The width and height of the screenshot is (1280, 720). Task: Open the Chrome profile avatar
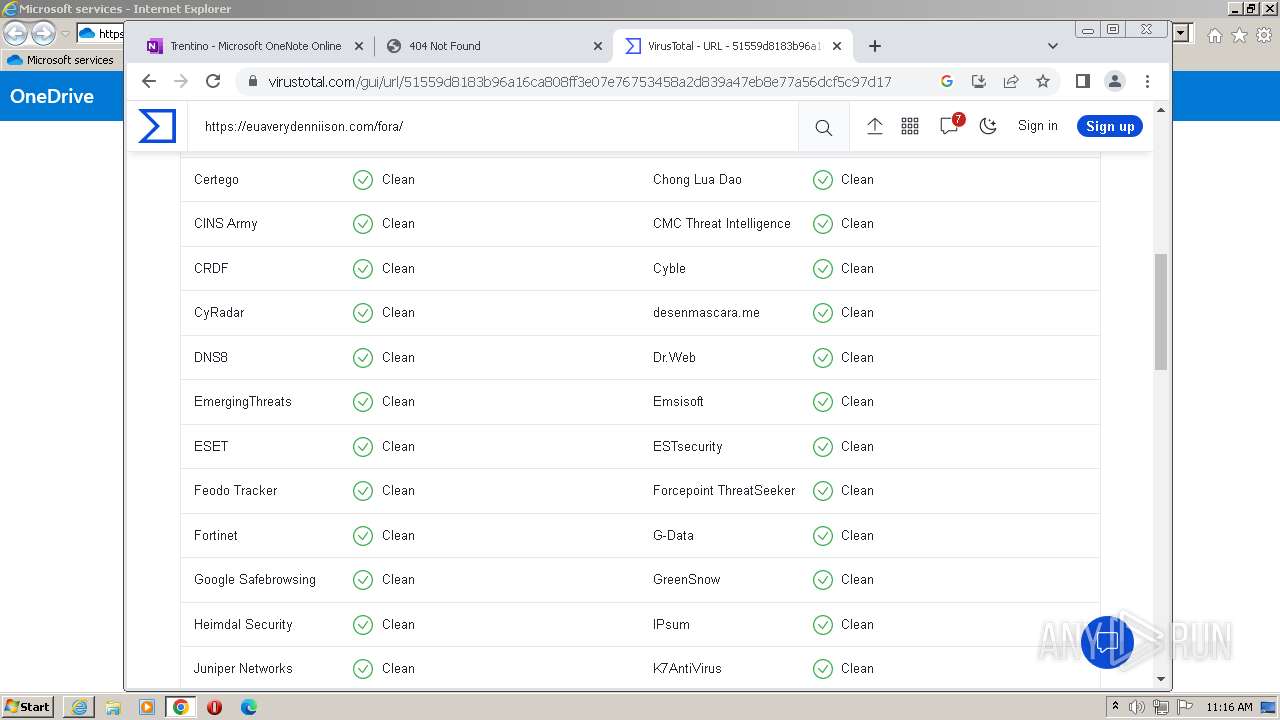coord(1114,81)
